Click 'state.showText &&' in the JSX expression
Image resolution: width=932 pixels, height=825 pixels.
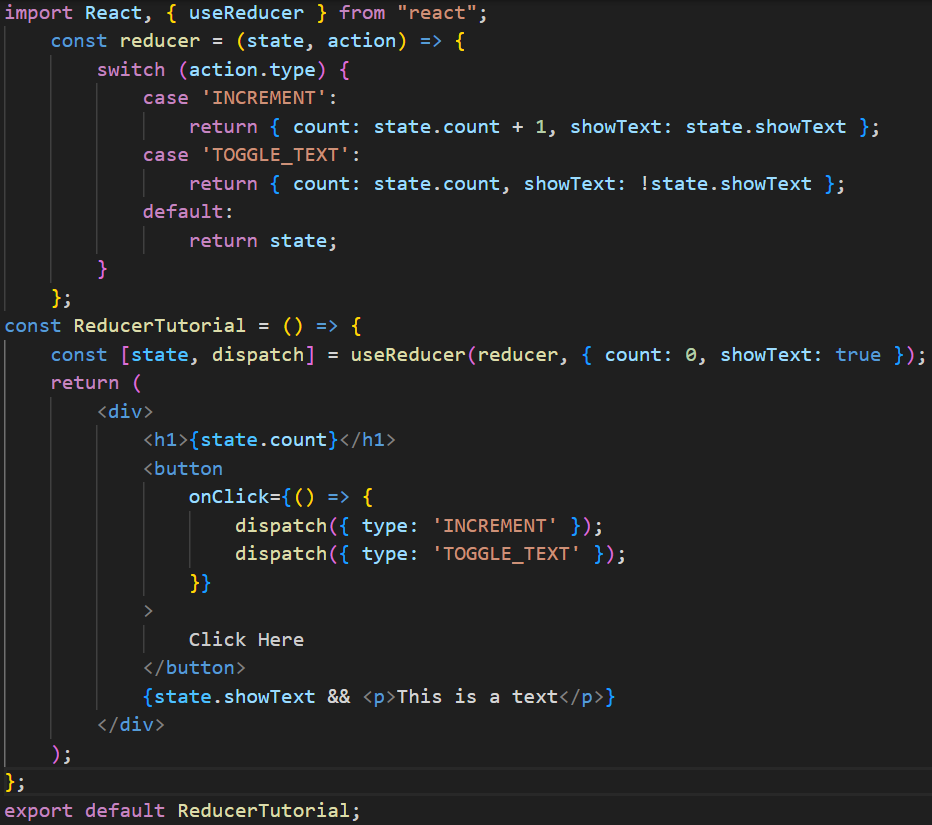pos(252,697)
